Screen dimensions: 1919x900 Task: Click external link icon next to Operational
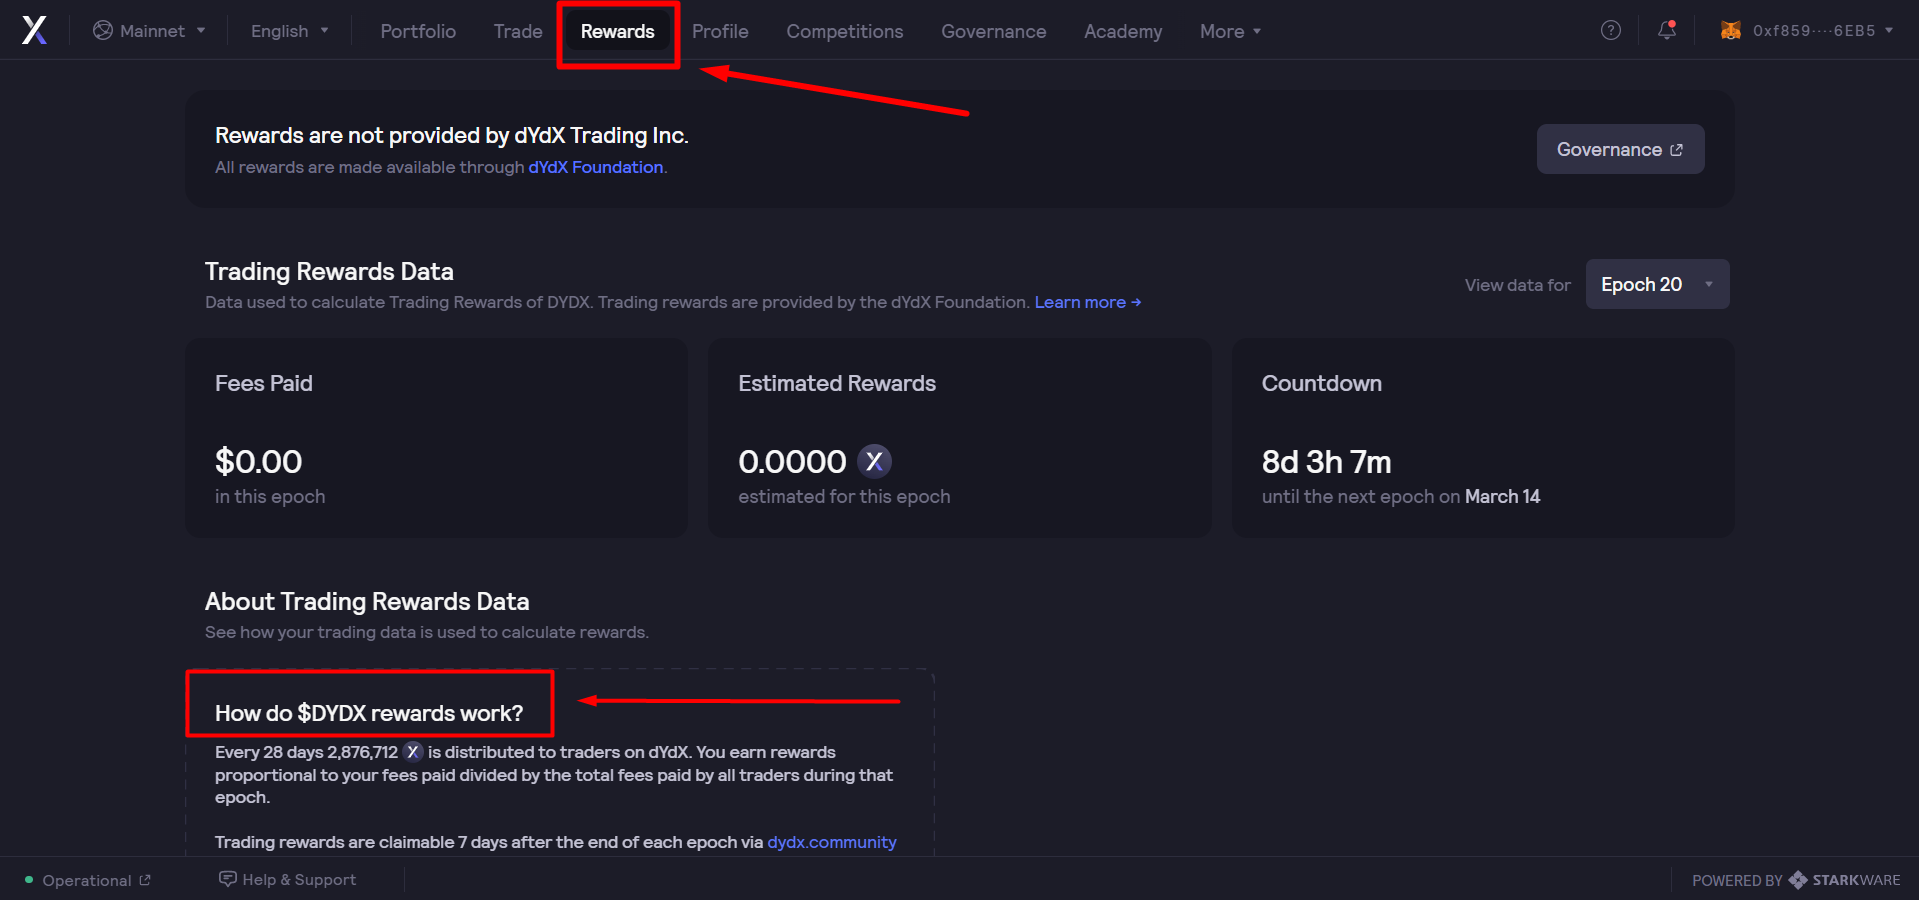coord(145,880)
